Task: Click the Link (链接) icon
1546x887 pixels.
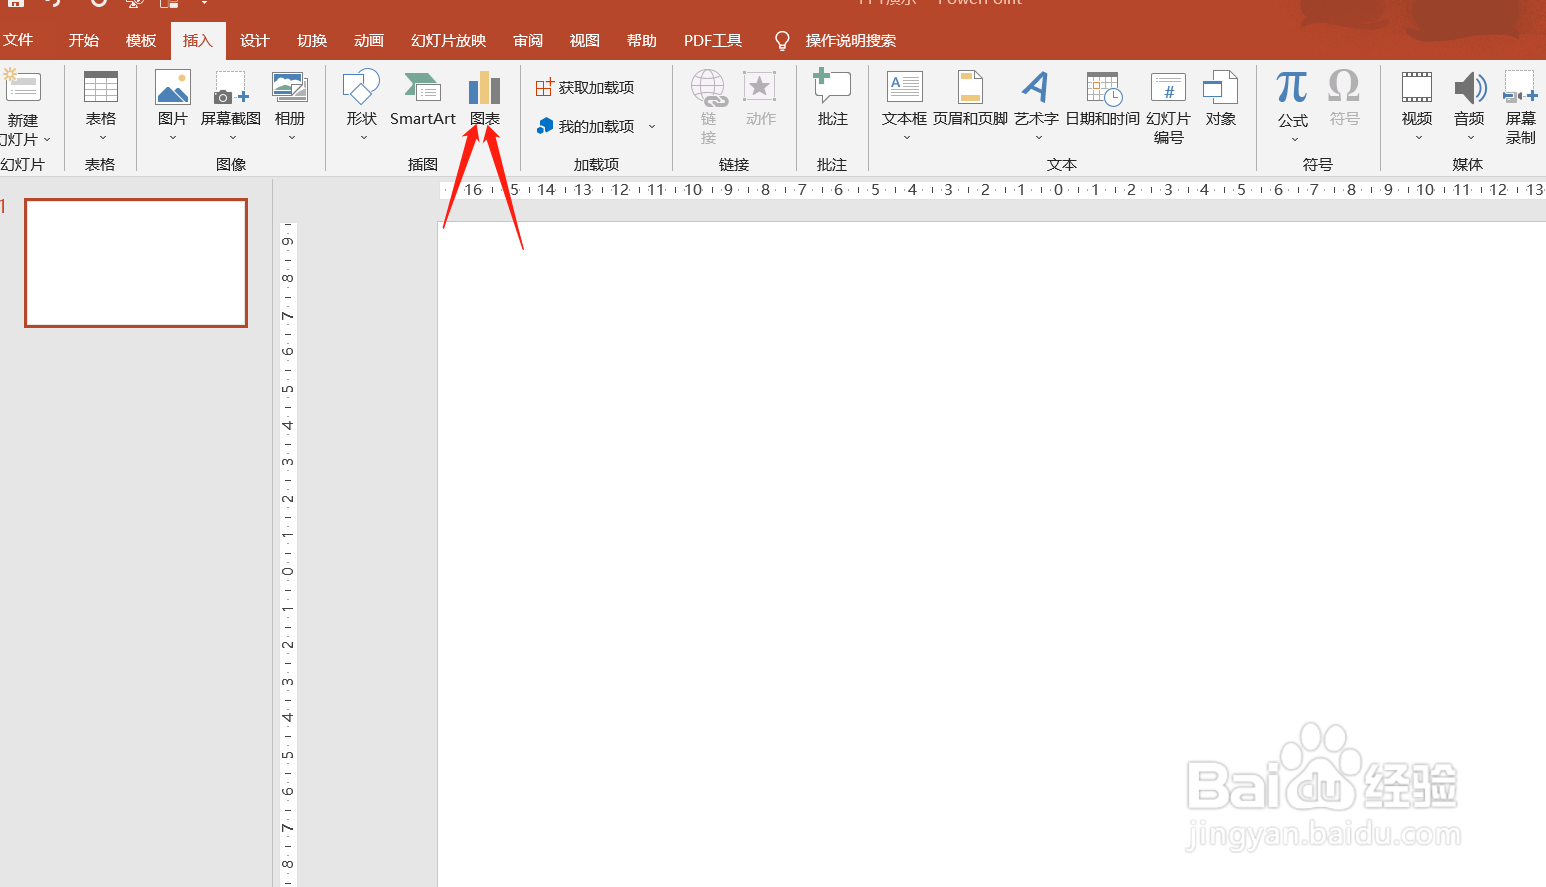Action: (709, 88)
